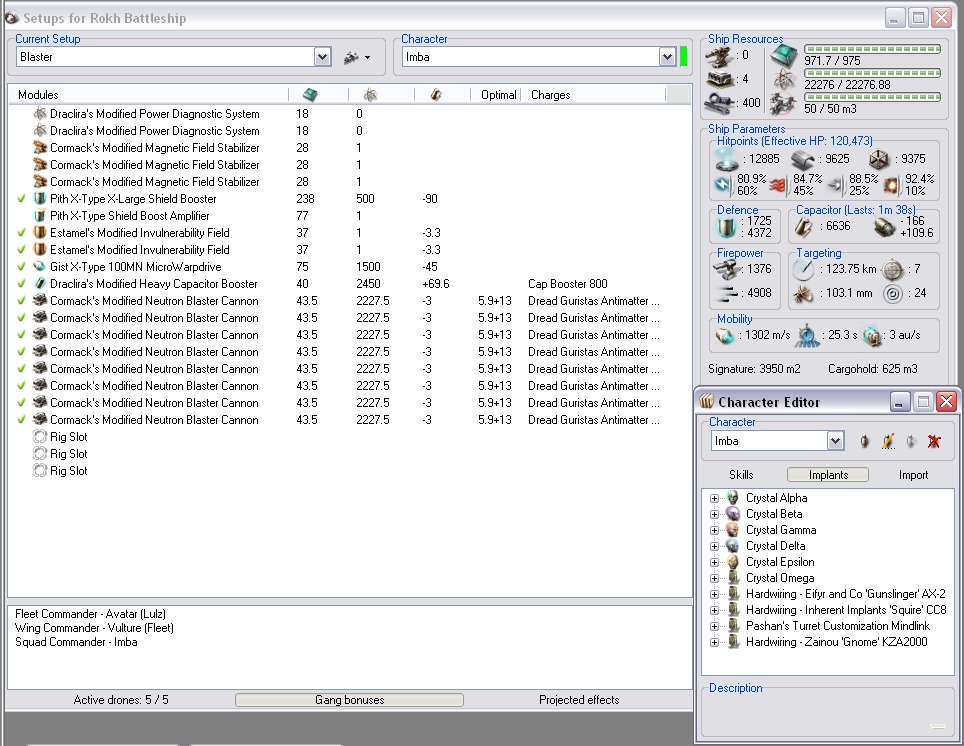Click the warp speed icon showing 3 au/s
Screen dimensions: 964x746
click(x=872, y=336)
